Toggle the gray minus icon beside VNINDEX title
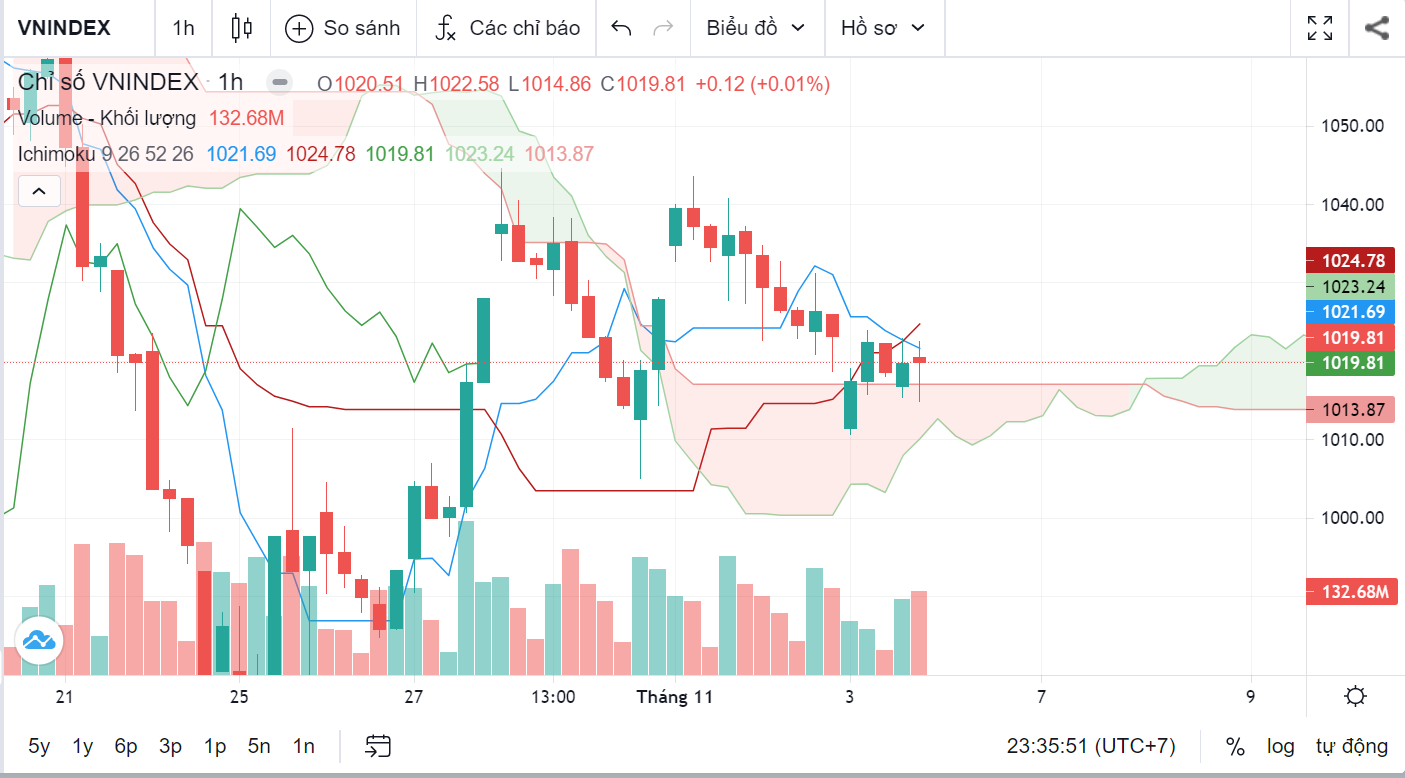 (281, 83)
